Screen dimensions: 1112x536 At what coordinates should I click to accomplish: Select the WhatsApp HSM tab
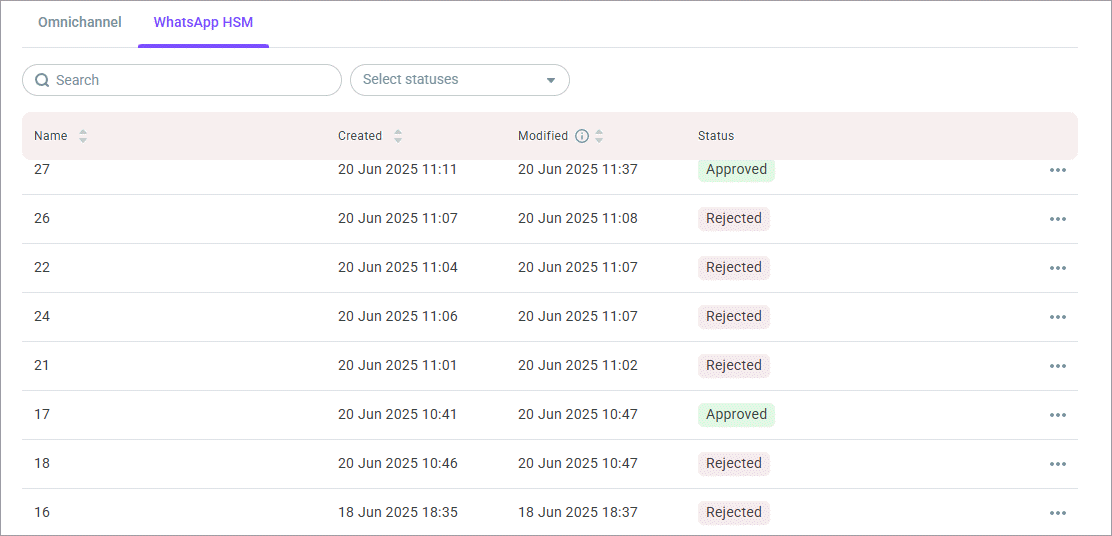point(203,22)
